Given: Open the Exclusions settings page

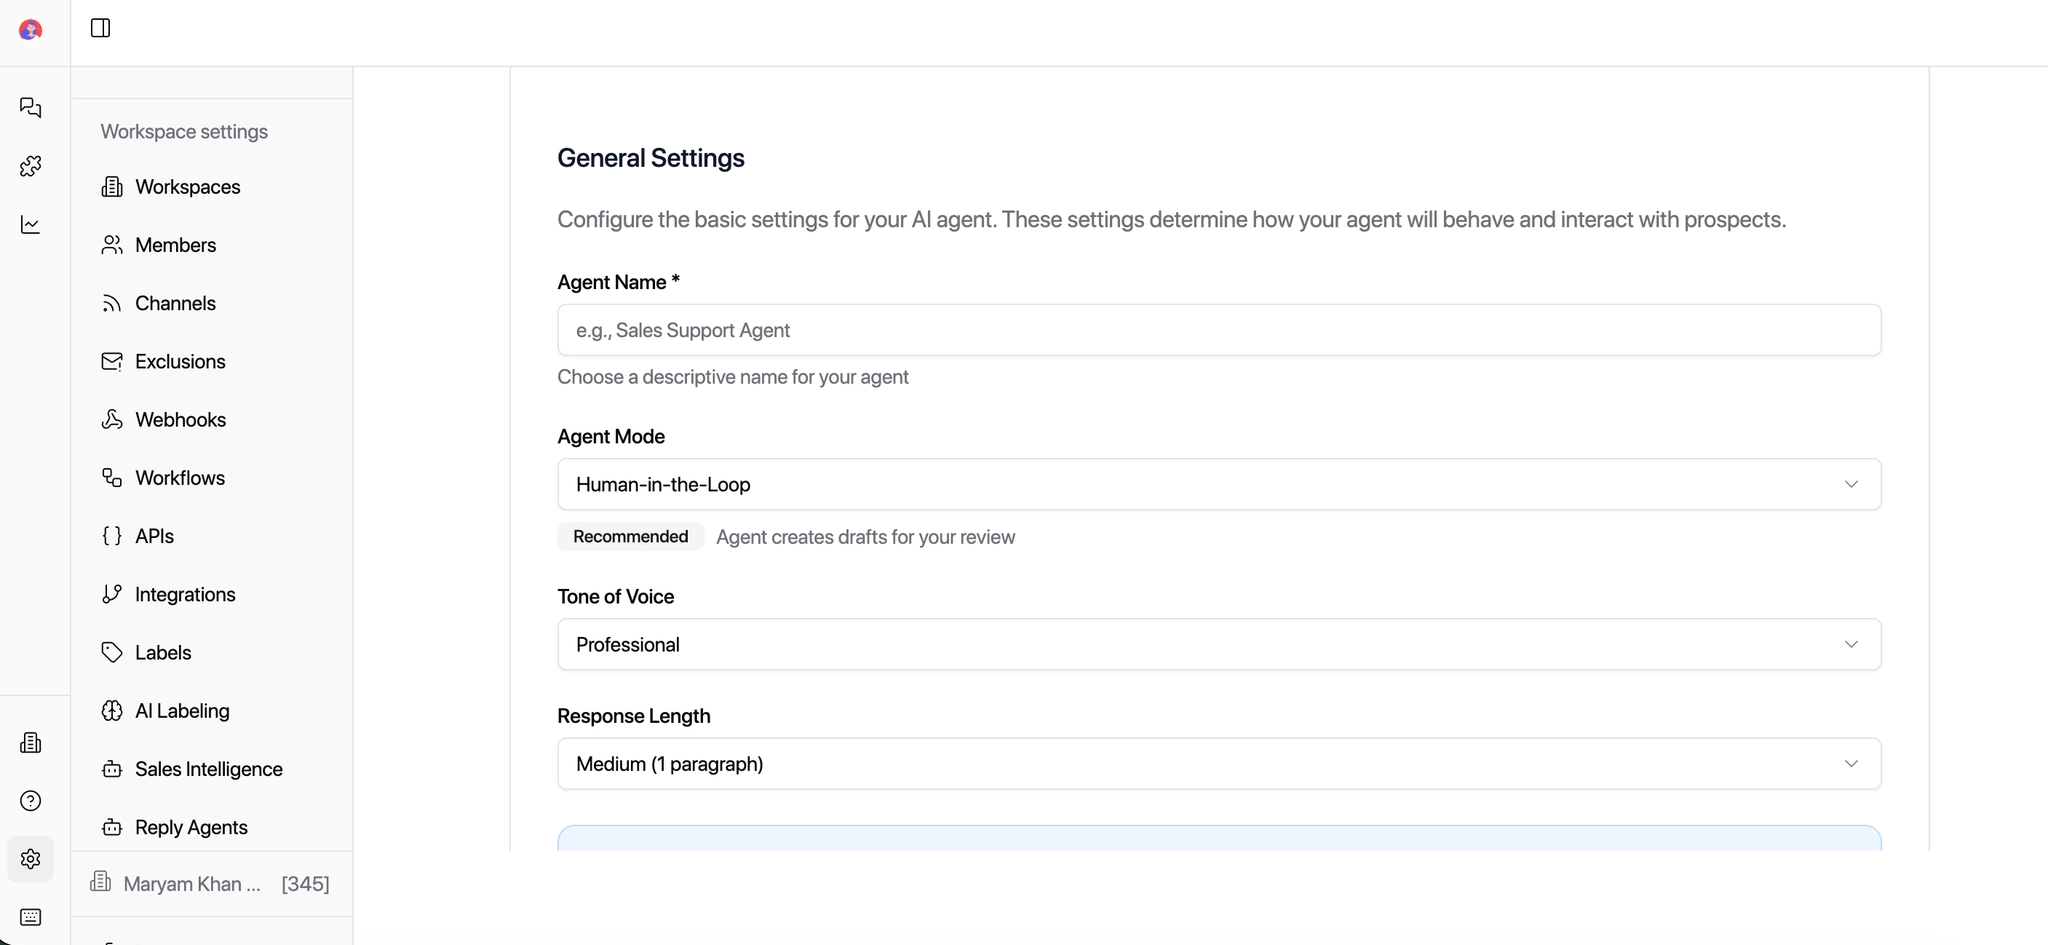Looking at the screenshot, I should tap(180, 362).
